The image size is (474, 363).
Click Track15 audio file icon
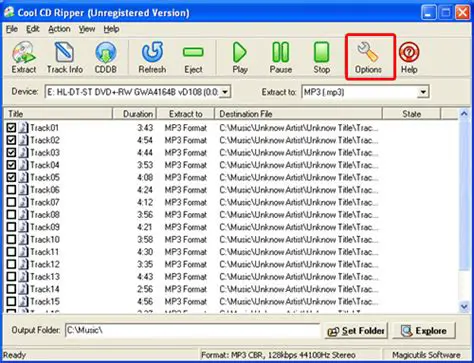[x=23, y=301]
